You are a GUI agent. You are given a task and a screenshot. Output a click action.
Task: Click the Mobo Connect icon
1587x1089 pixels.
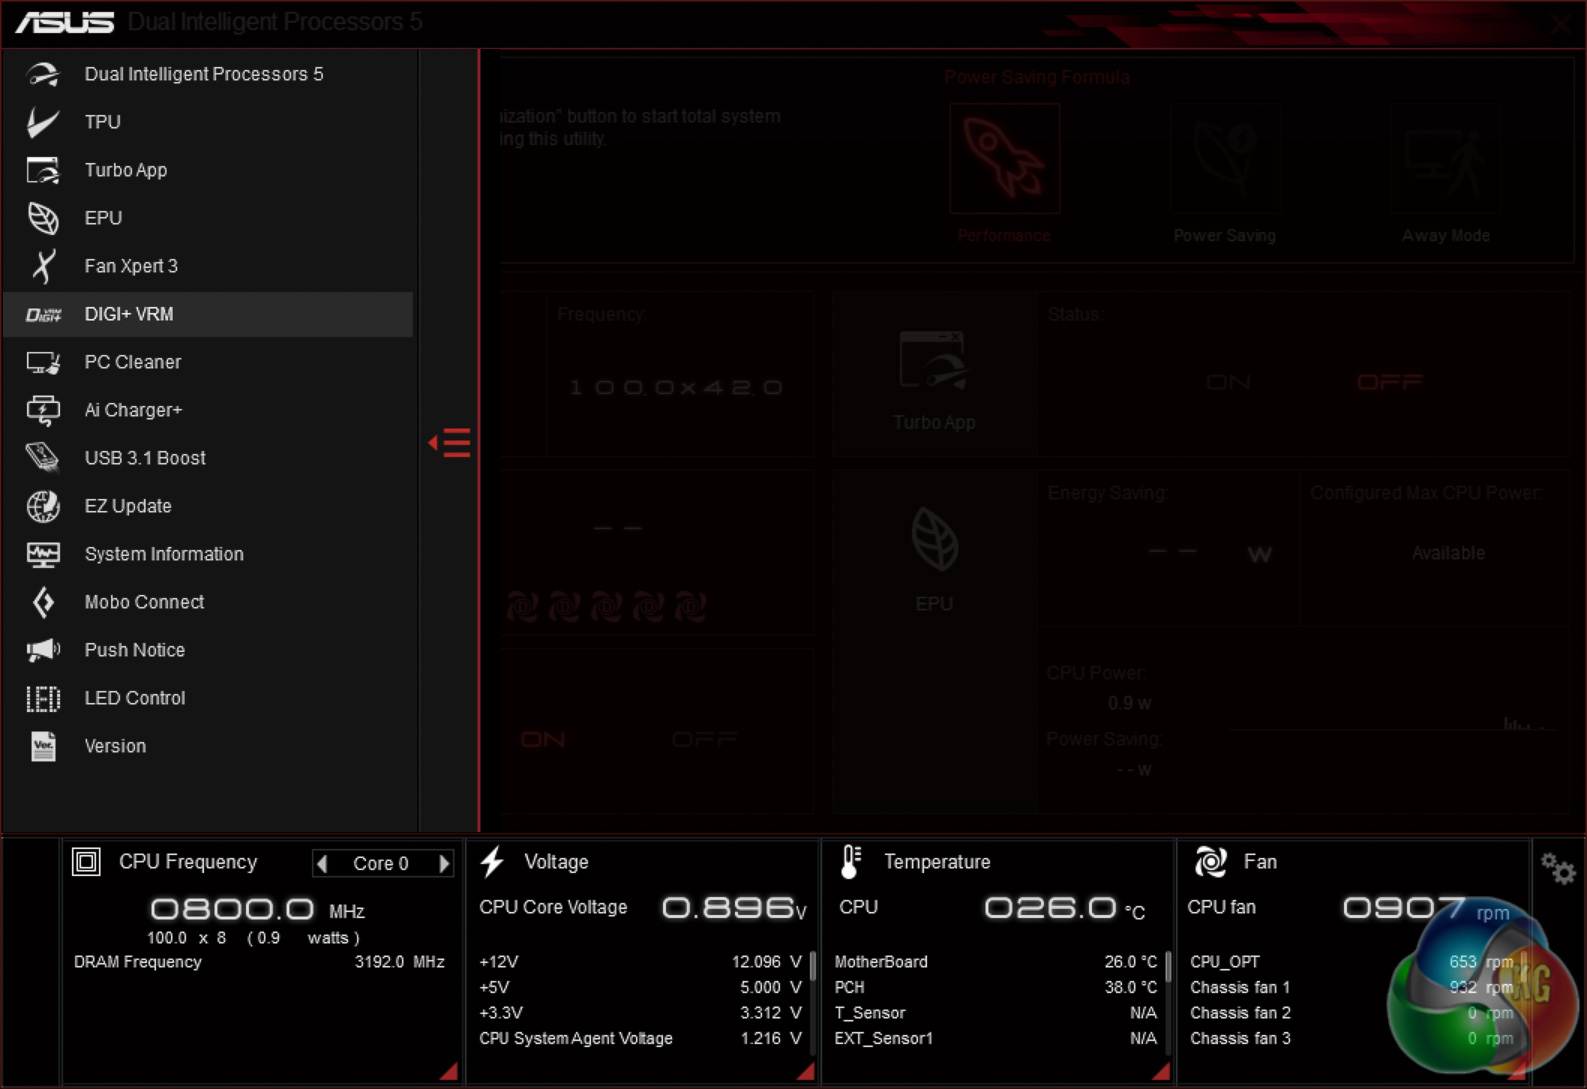tap(43, 602)
